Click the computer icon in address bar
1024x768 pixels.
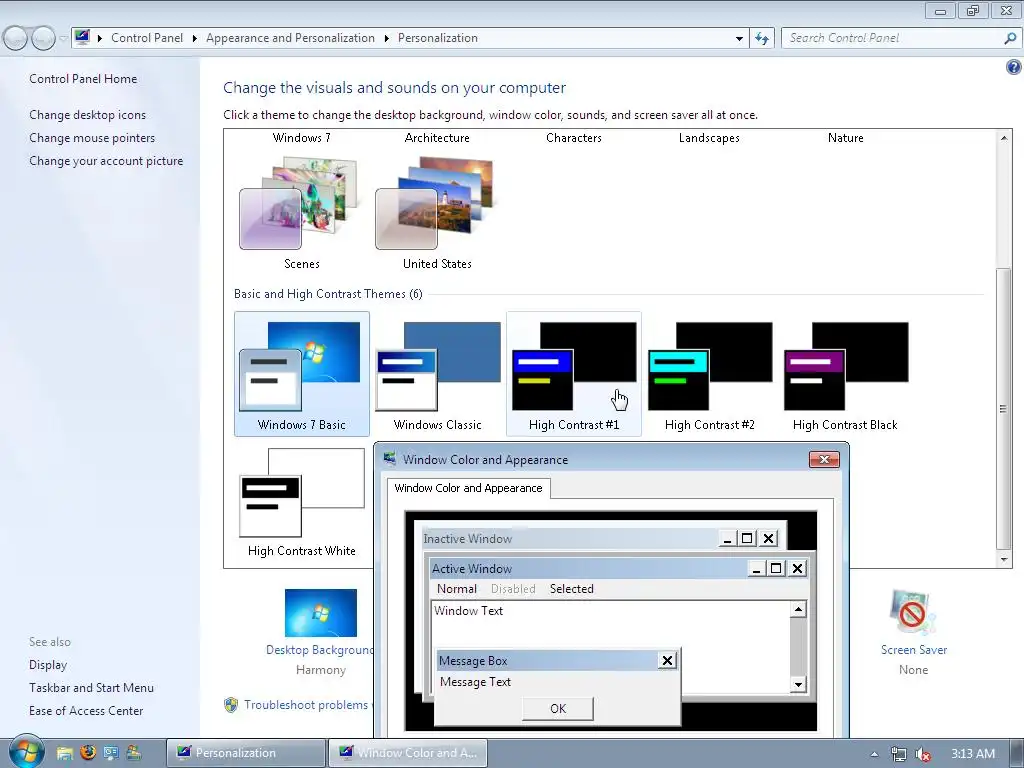(x=82, y=37)
